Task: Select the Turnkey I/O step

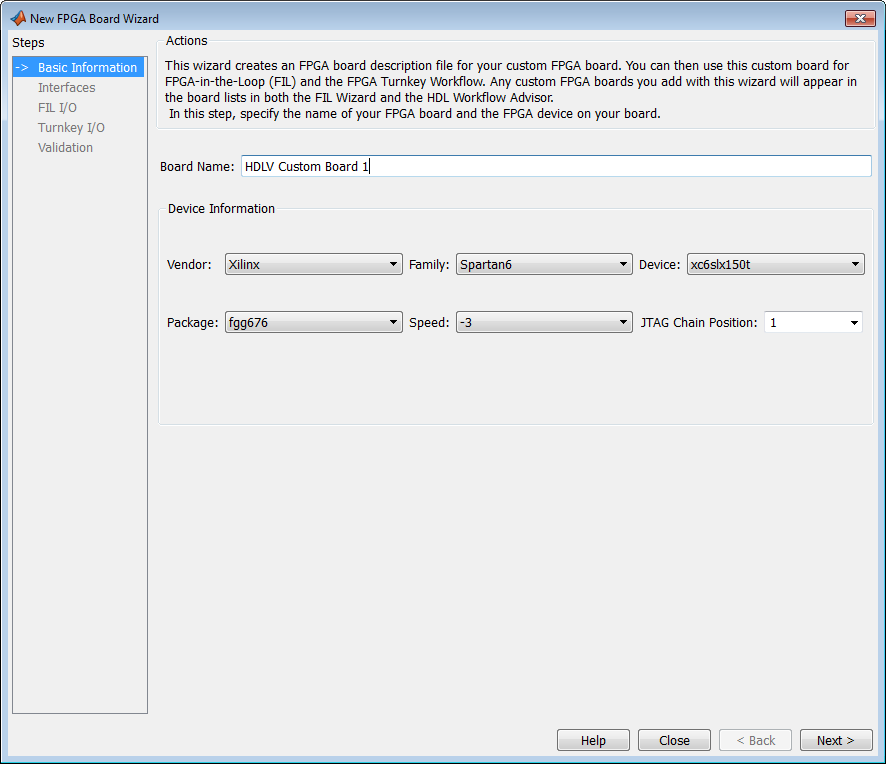Action: point(71,127)
